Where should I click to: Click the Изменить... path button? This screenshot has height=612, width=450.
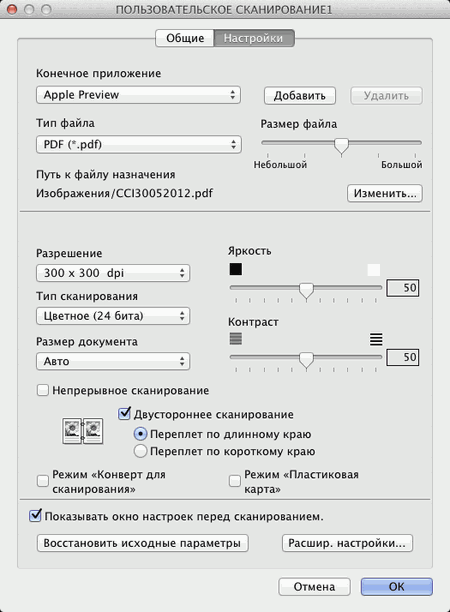(x=385, y=193)
